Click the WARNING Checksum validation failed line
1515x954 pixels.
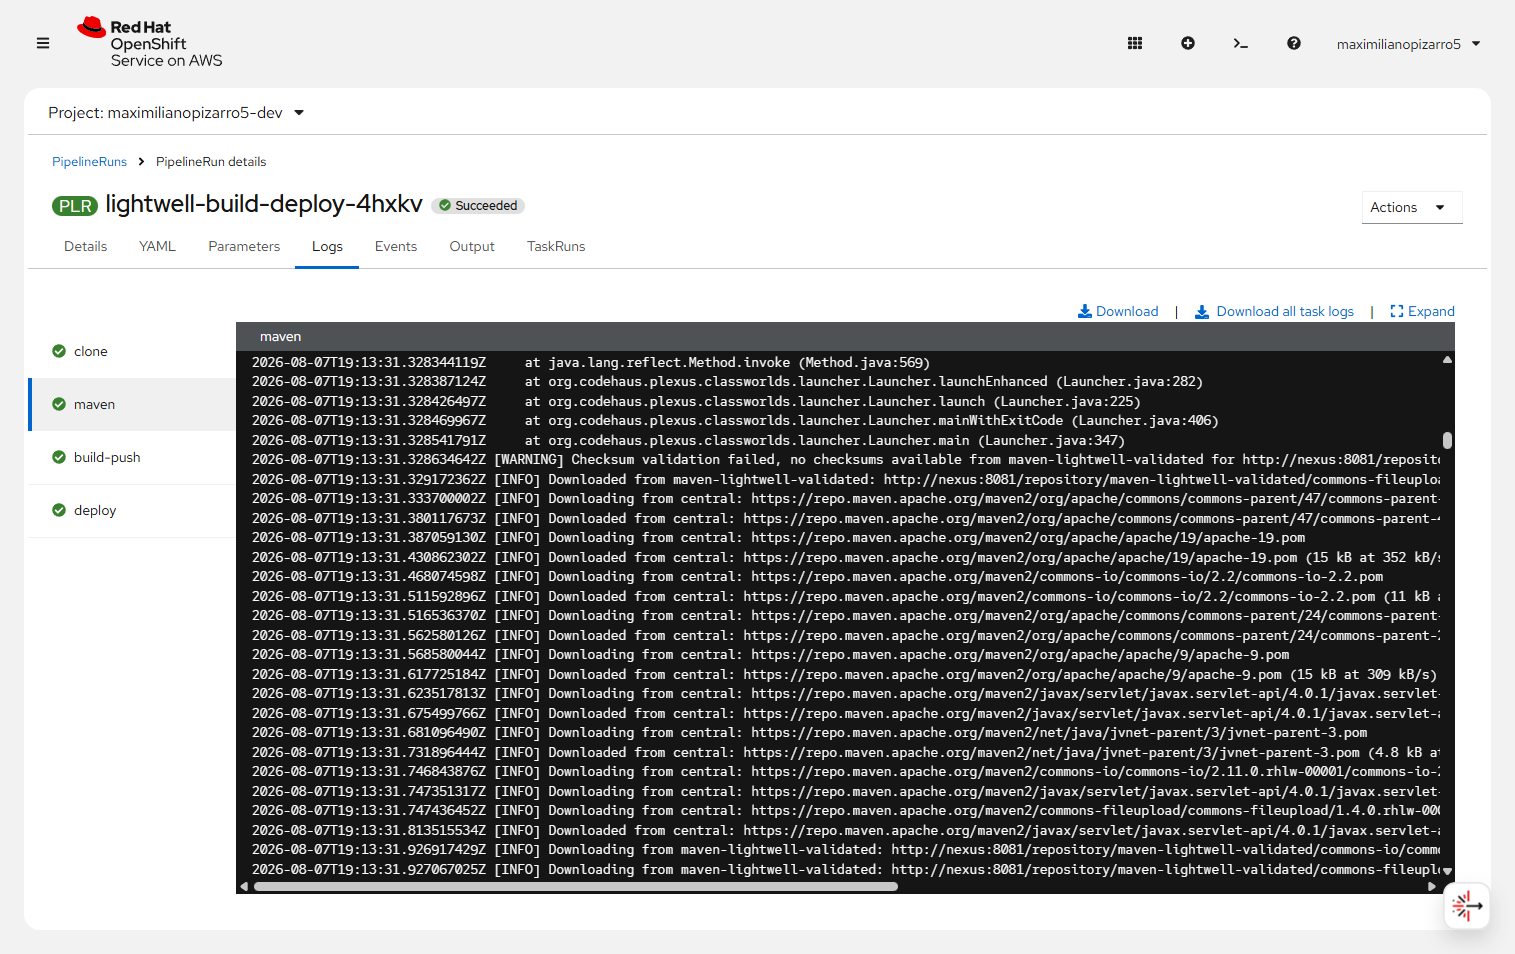pyautogui.click(x=845, y=460)
